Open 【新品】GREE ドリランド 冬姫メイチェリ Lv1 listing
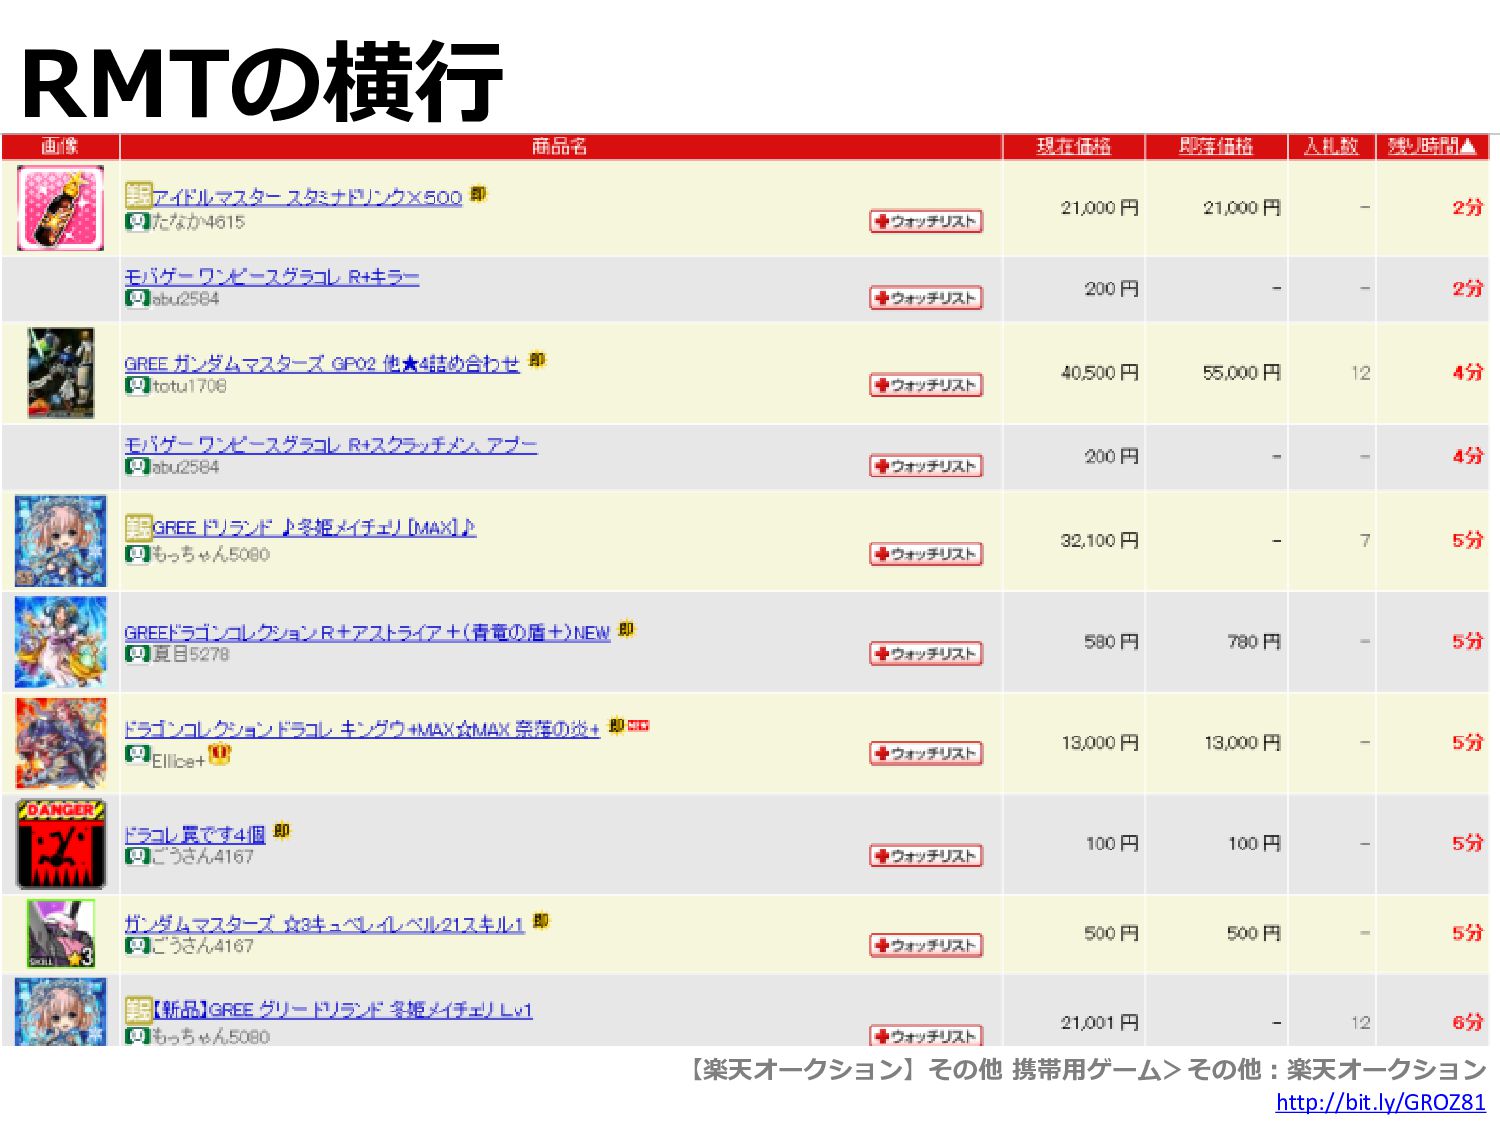 pyautogui.click(x=342, y=1009)
